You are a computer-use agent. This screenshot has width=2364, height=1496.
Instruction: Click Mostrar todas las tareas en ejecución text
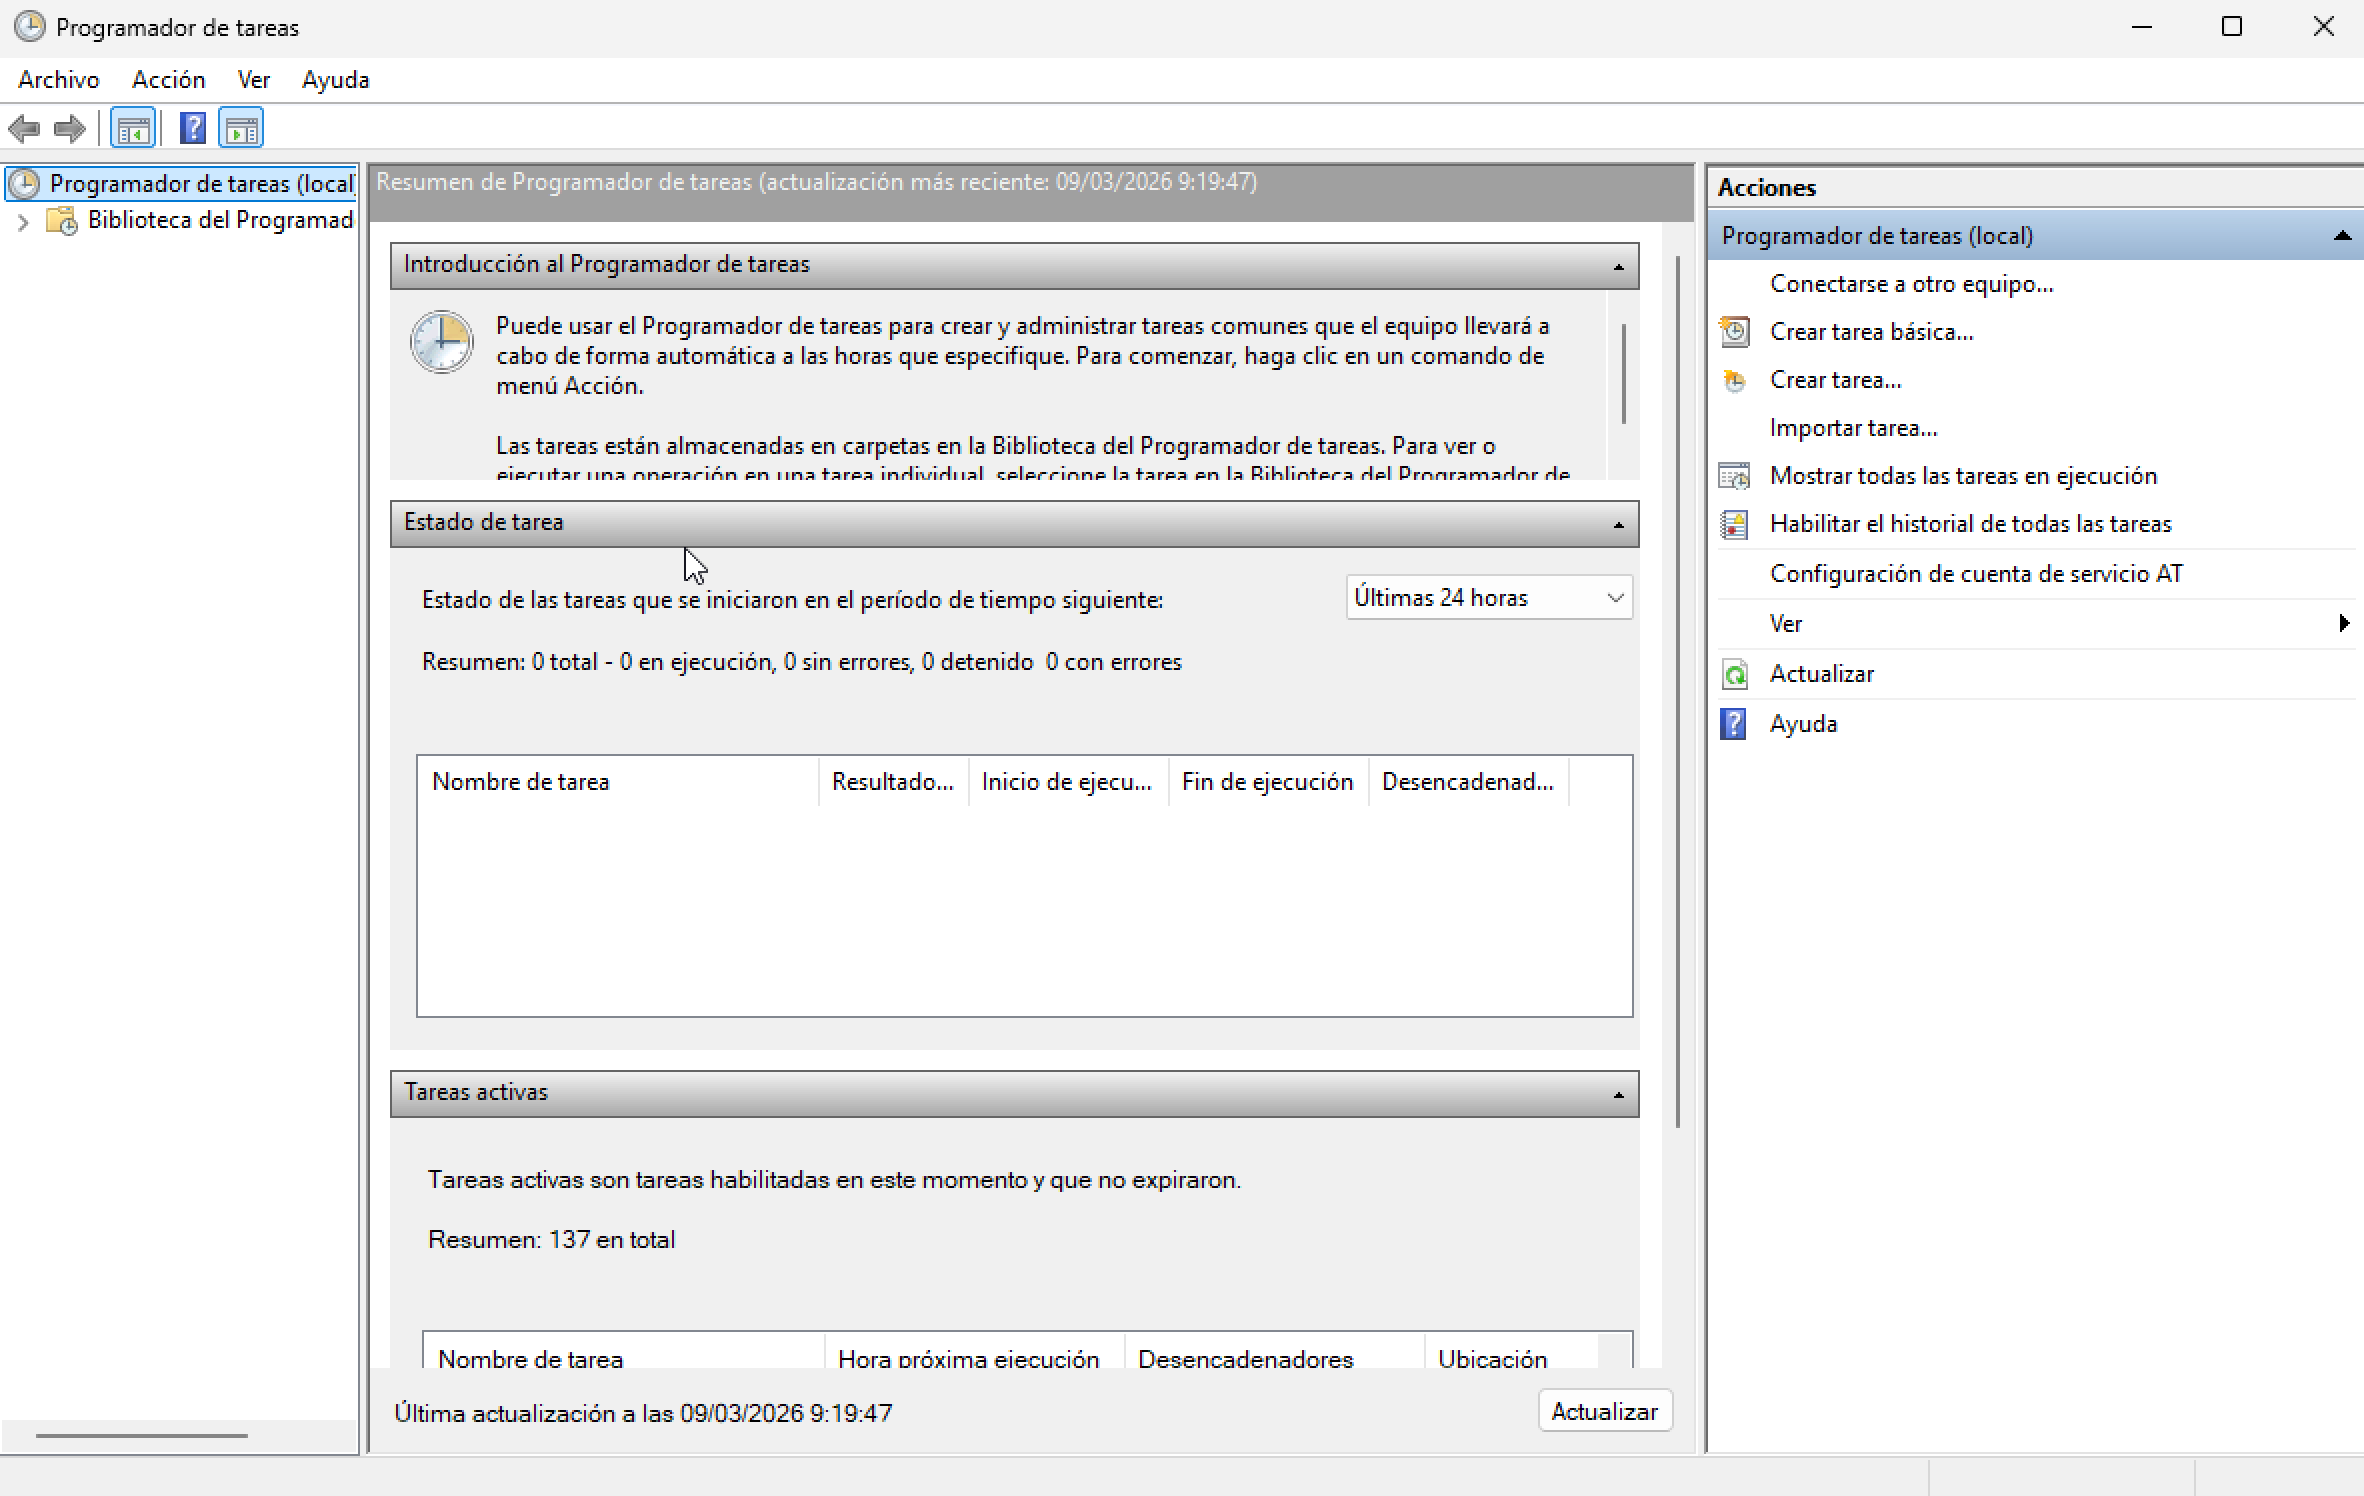click(x=1963, y=476)
